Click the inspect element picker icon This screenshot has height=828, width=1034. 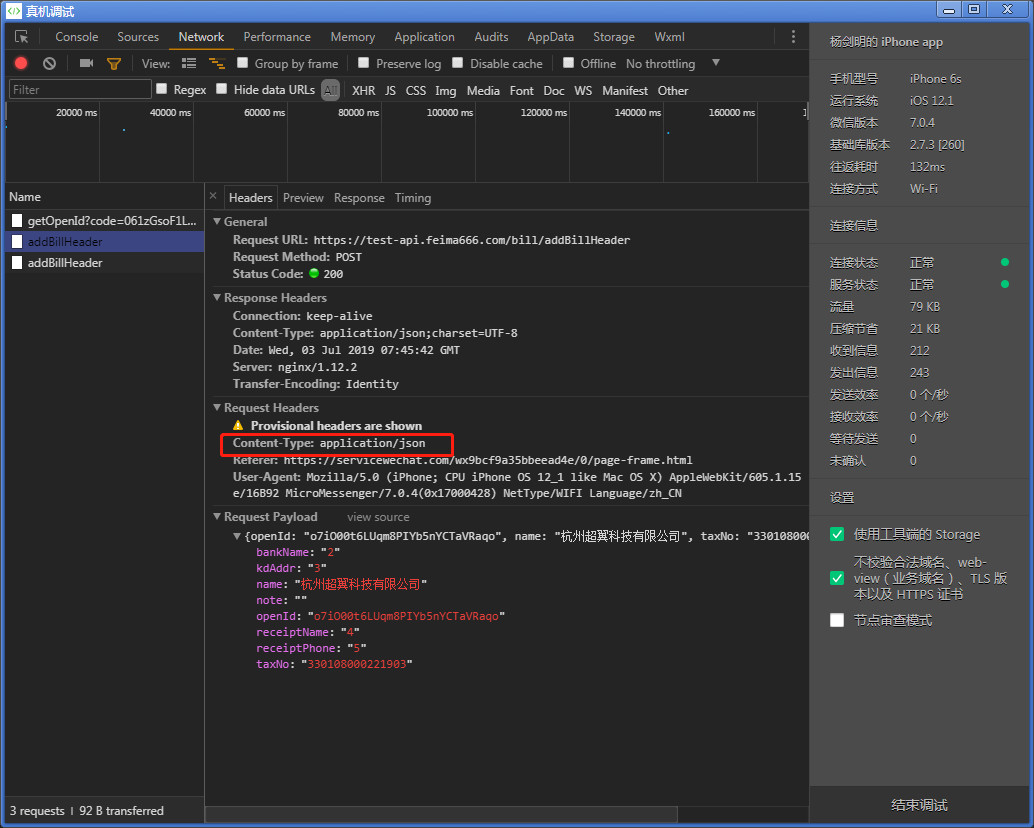[22, 37]
